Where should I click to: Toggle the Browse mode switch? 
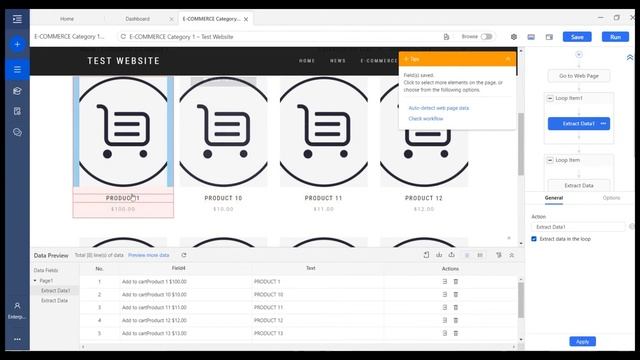coord(486,37)
